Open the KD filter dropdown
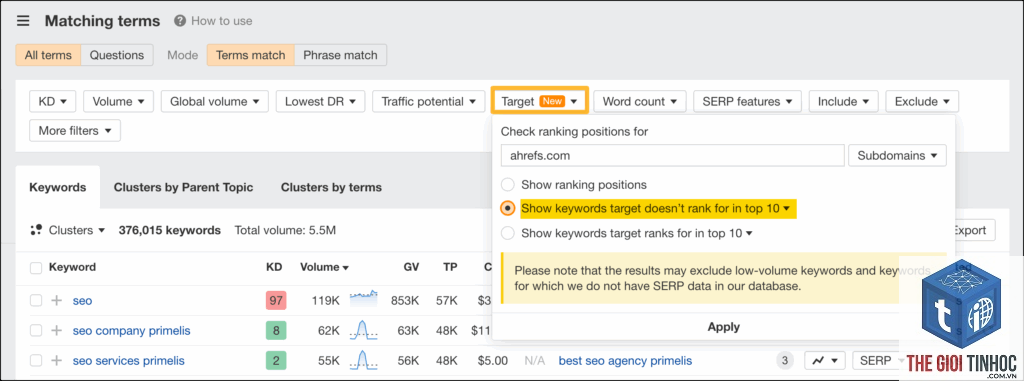This screenshot has height=381, width=1024. [53, 101]
